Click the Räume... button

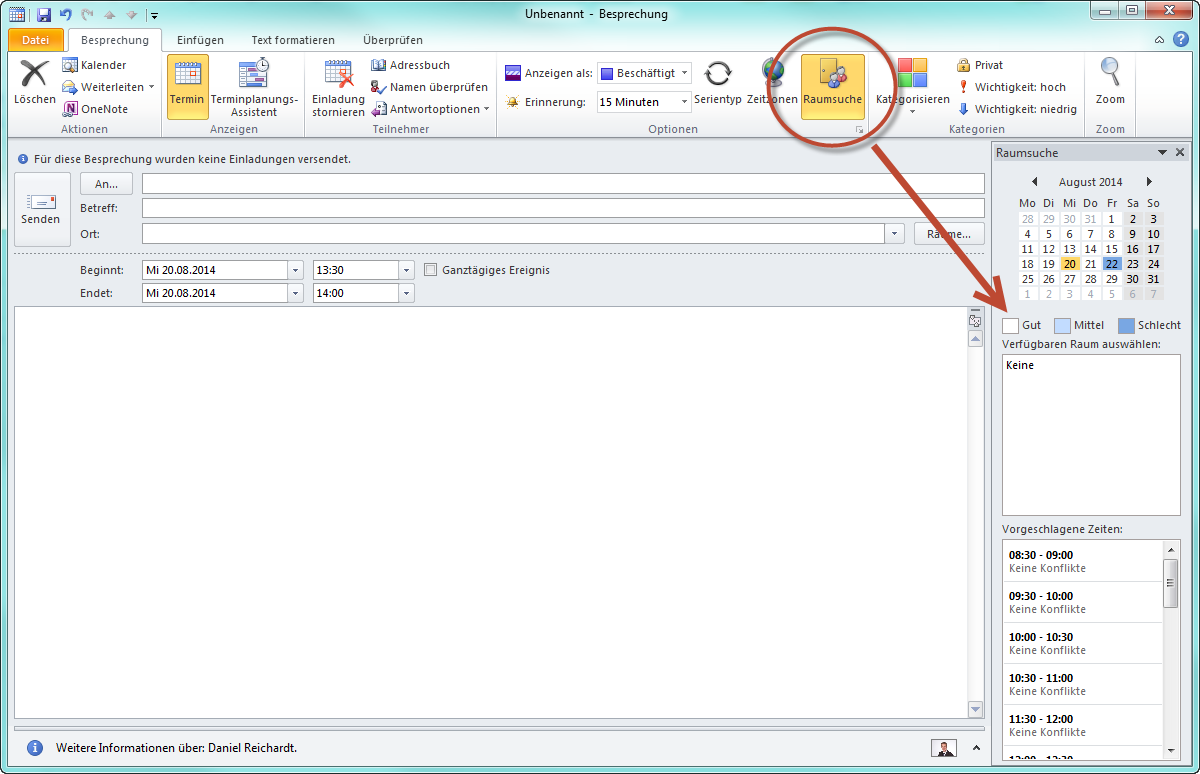[949, 234]
